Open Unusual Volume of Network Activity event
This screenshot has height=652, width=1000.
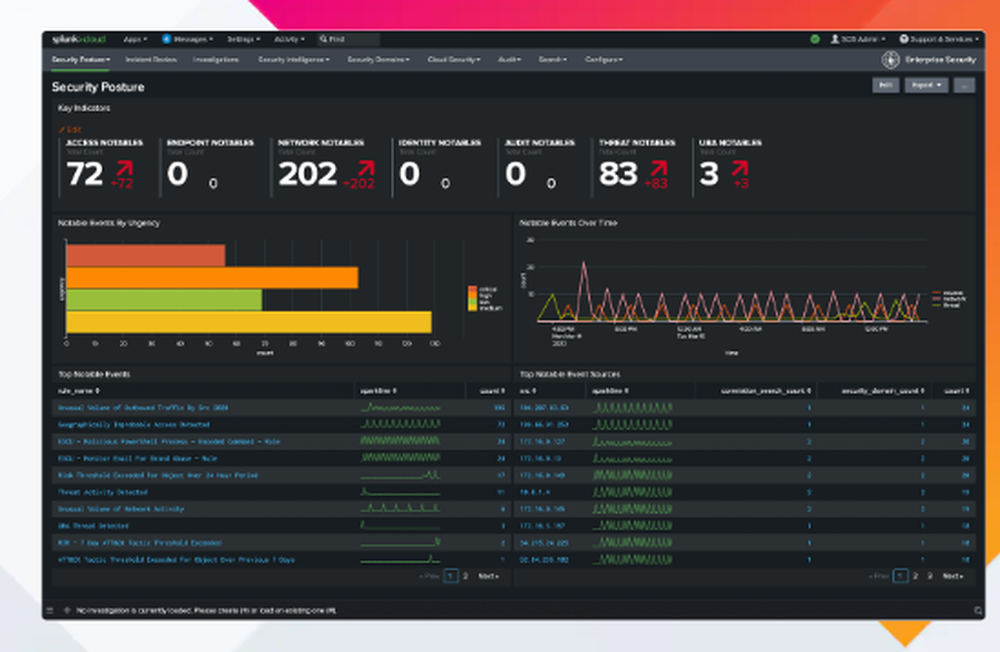point(121,509)
